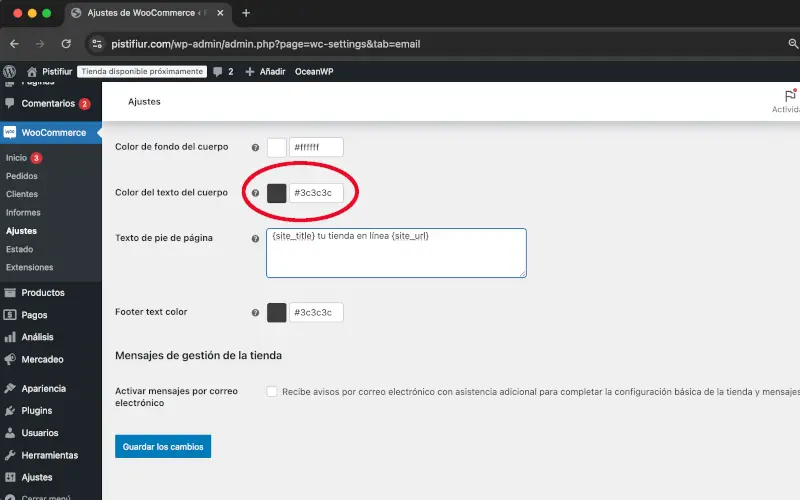800x500 pixels.
Task: Open a new browser tab with plus icon
Action: coord(246,13)
